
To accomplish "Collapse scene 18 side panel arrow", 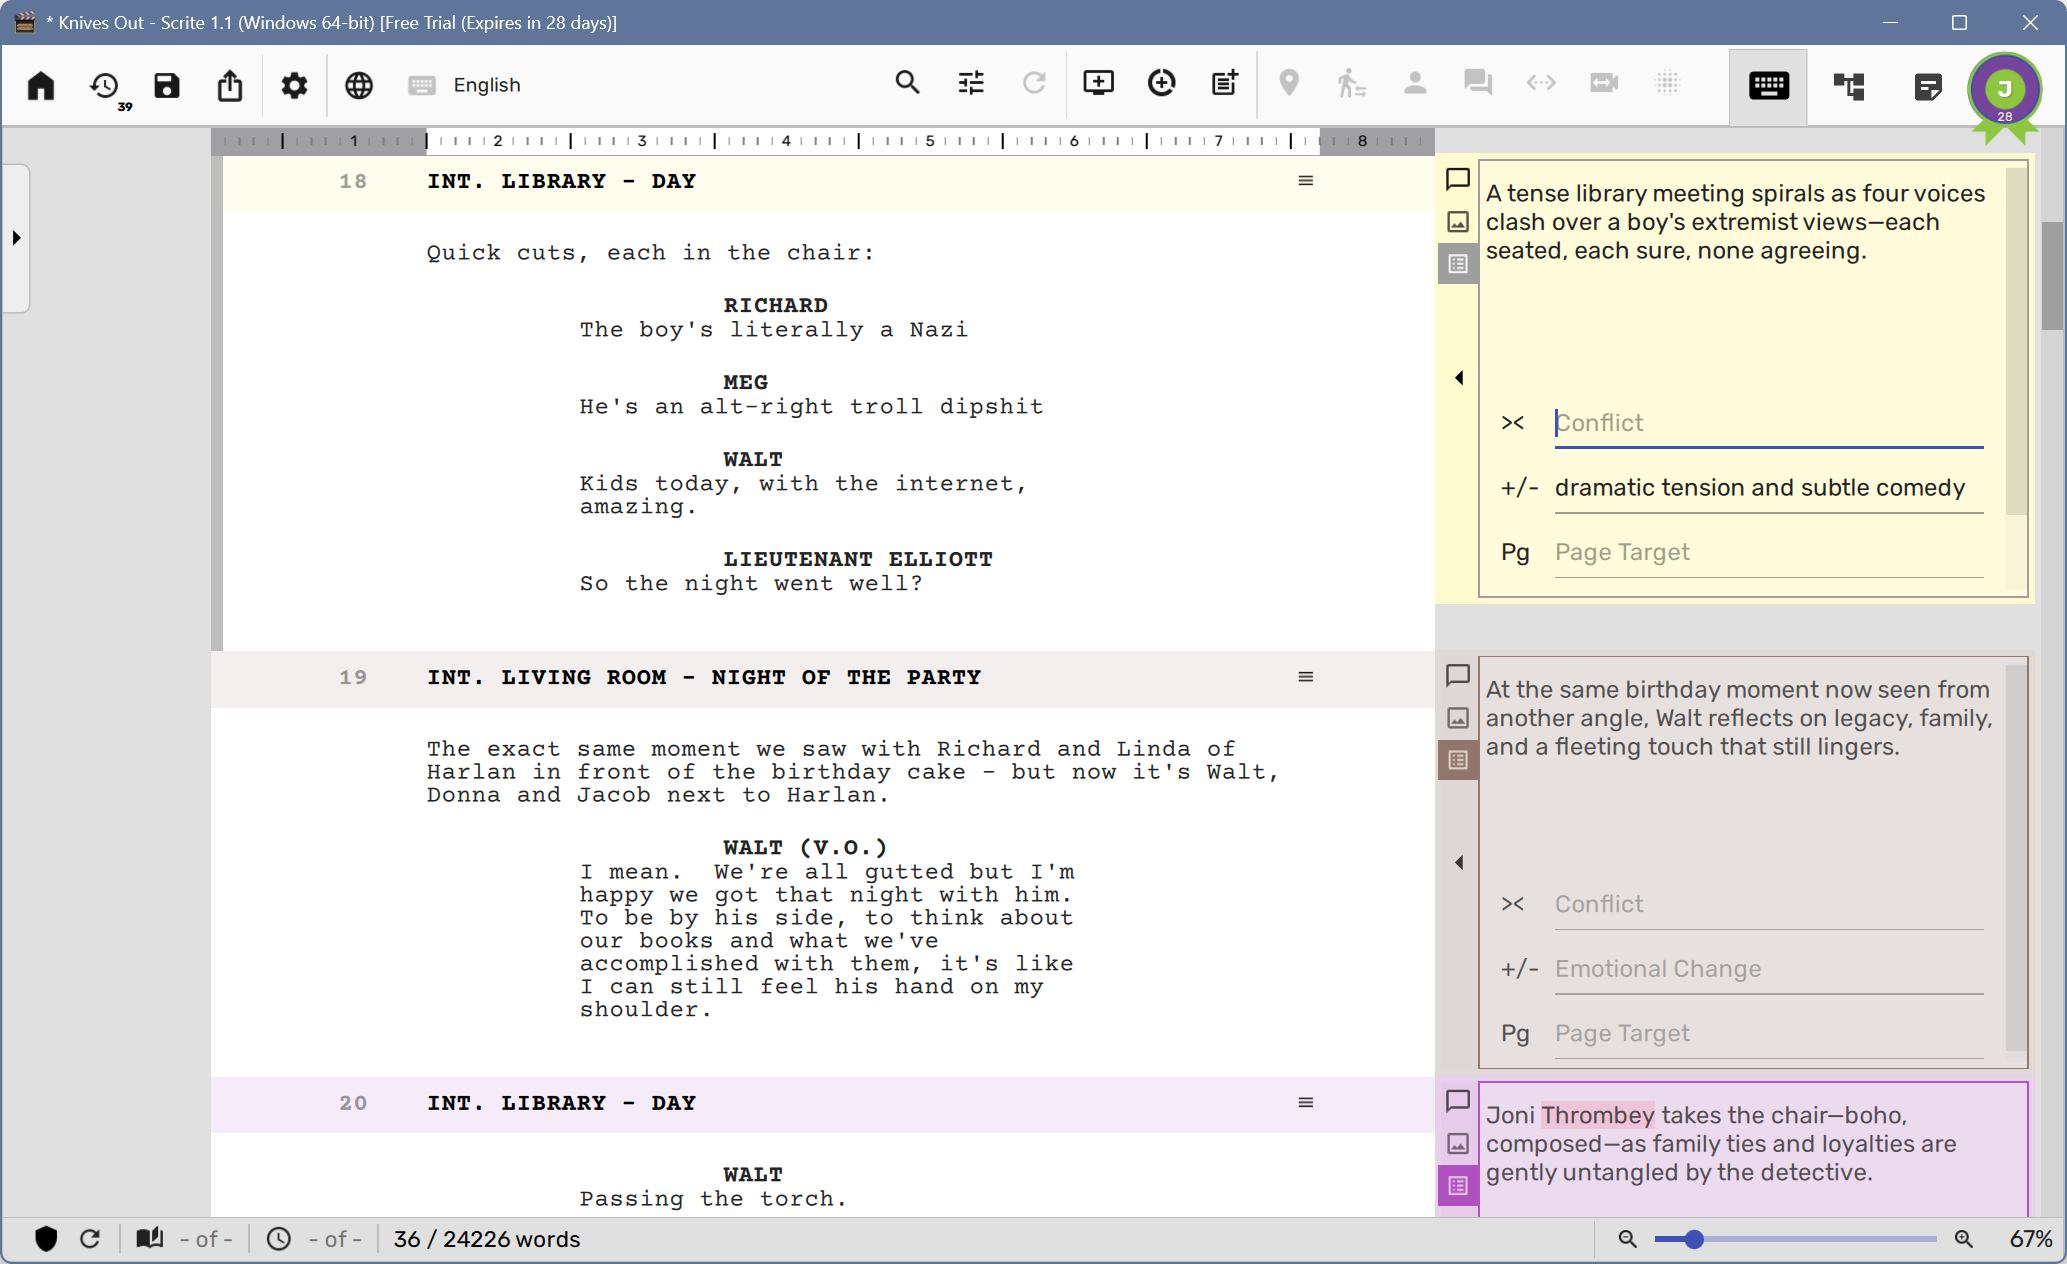I will (x=1459, y=378).
